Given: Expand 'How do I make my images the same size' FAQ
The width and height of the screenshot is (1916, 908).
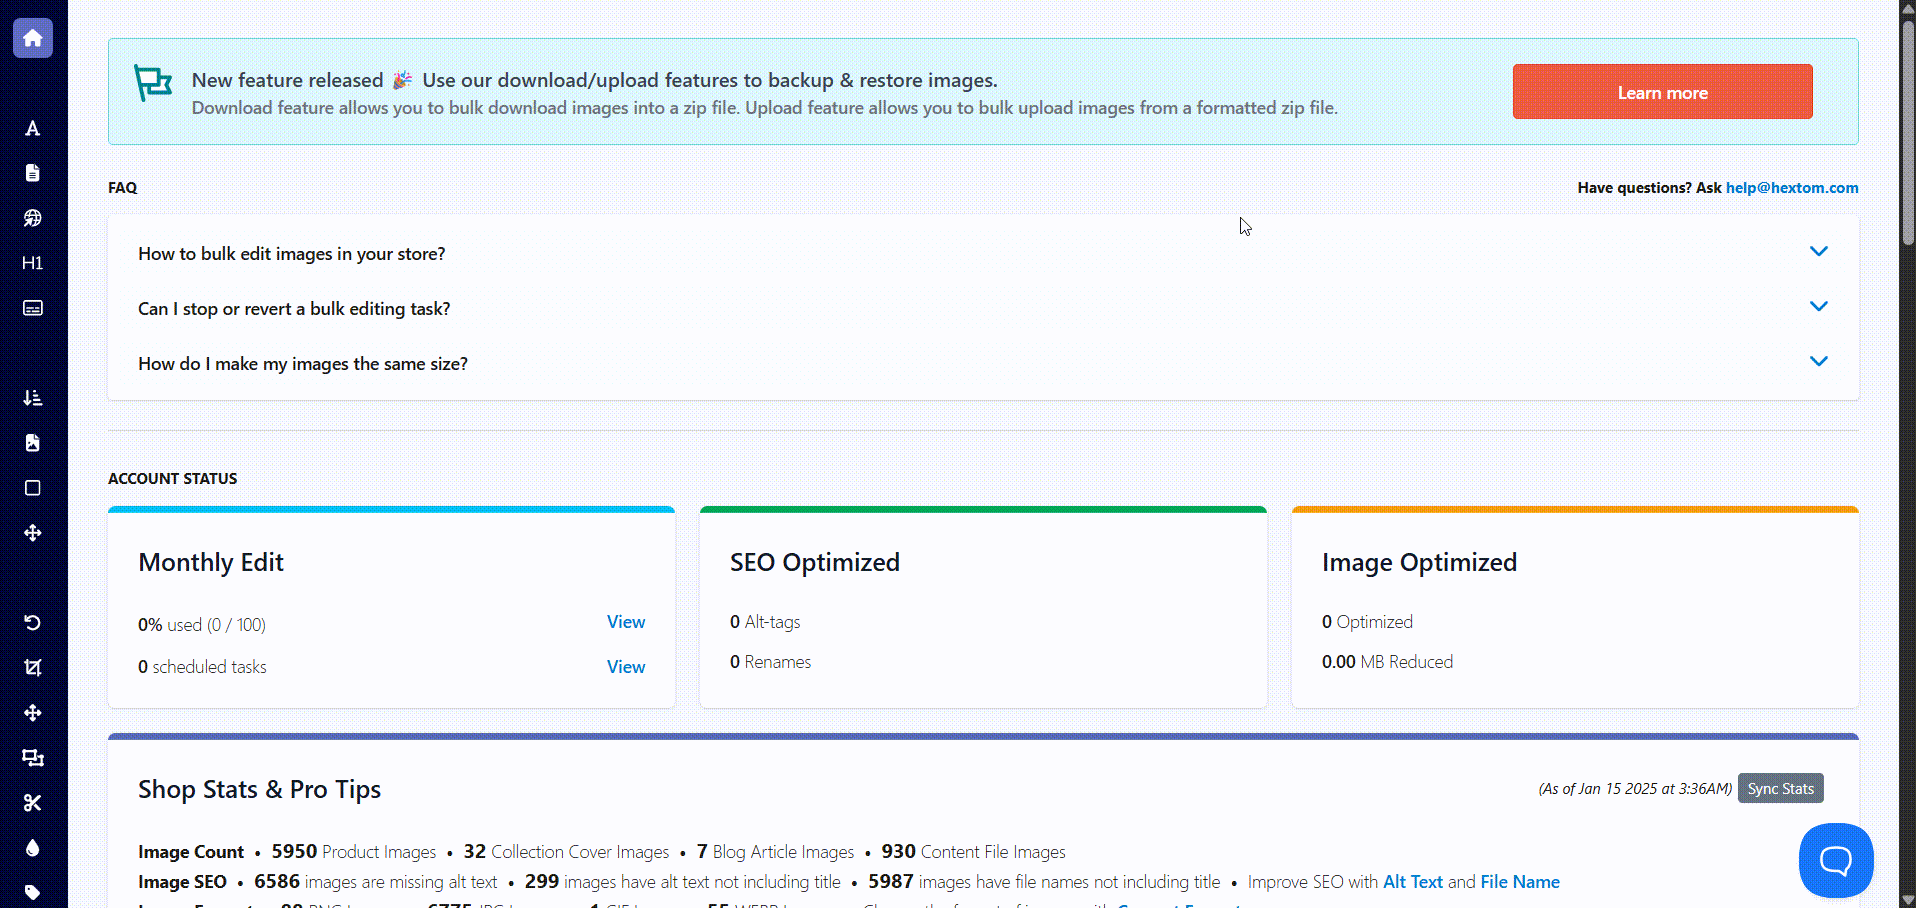Looking at the screenshot, I should click(x=983, y=364).
